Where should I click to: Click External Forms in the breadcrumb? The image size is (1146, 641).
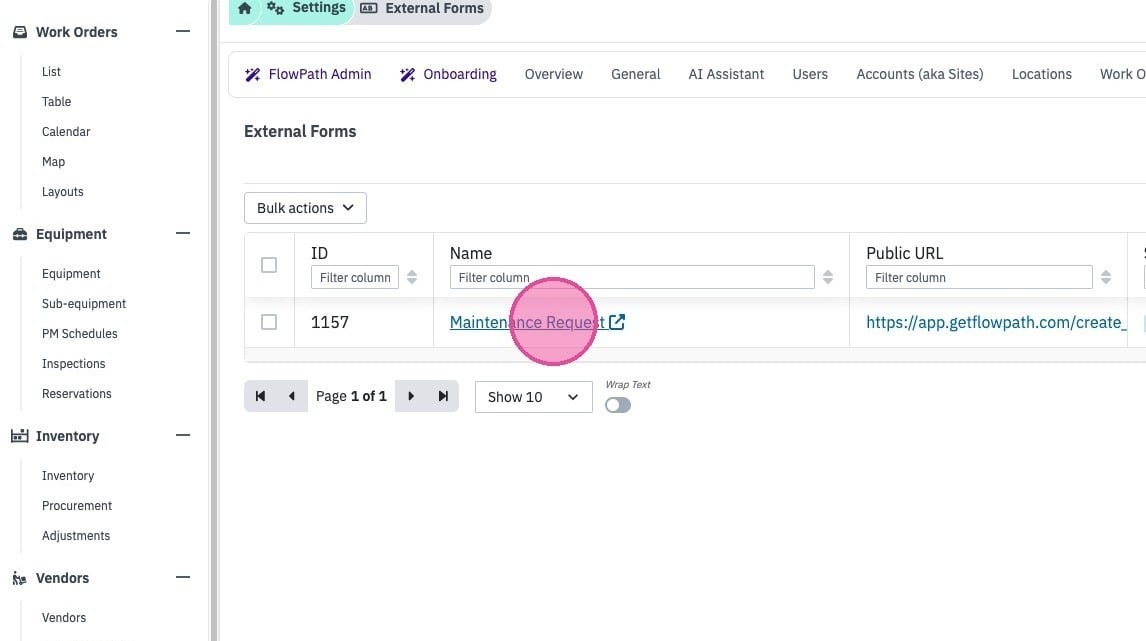[434, 8]
